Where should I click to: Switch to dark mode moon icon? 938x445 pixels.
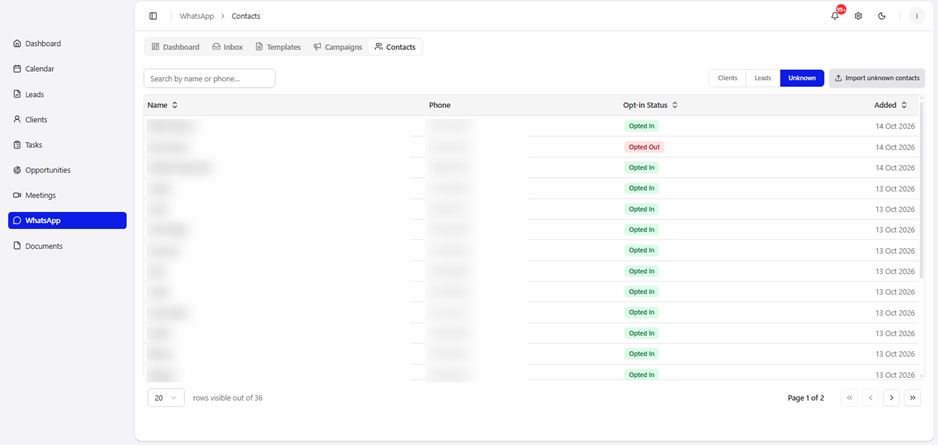click(882, 16)
